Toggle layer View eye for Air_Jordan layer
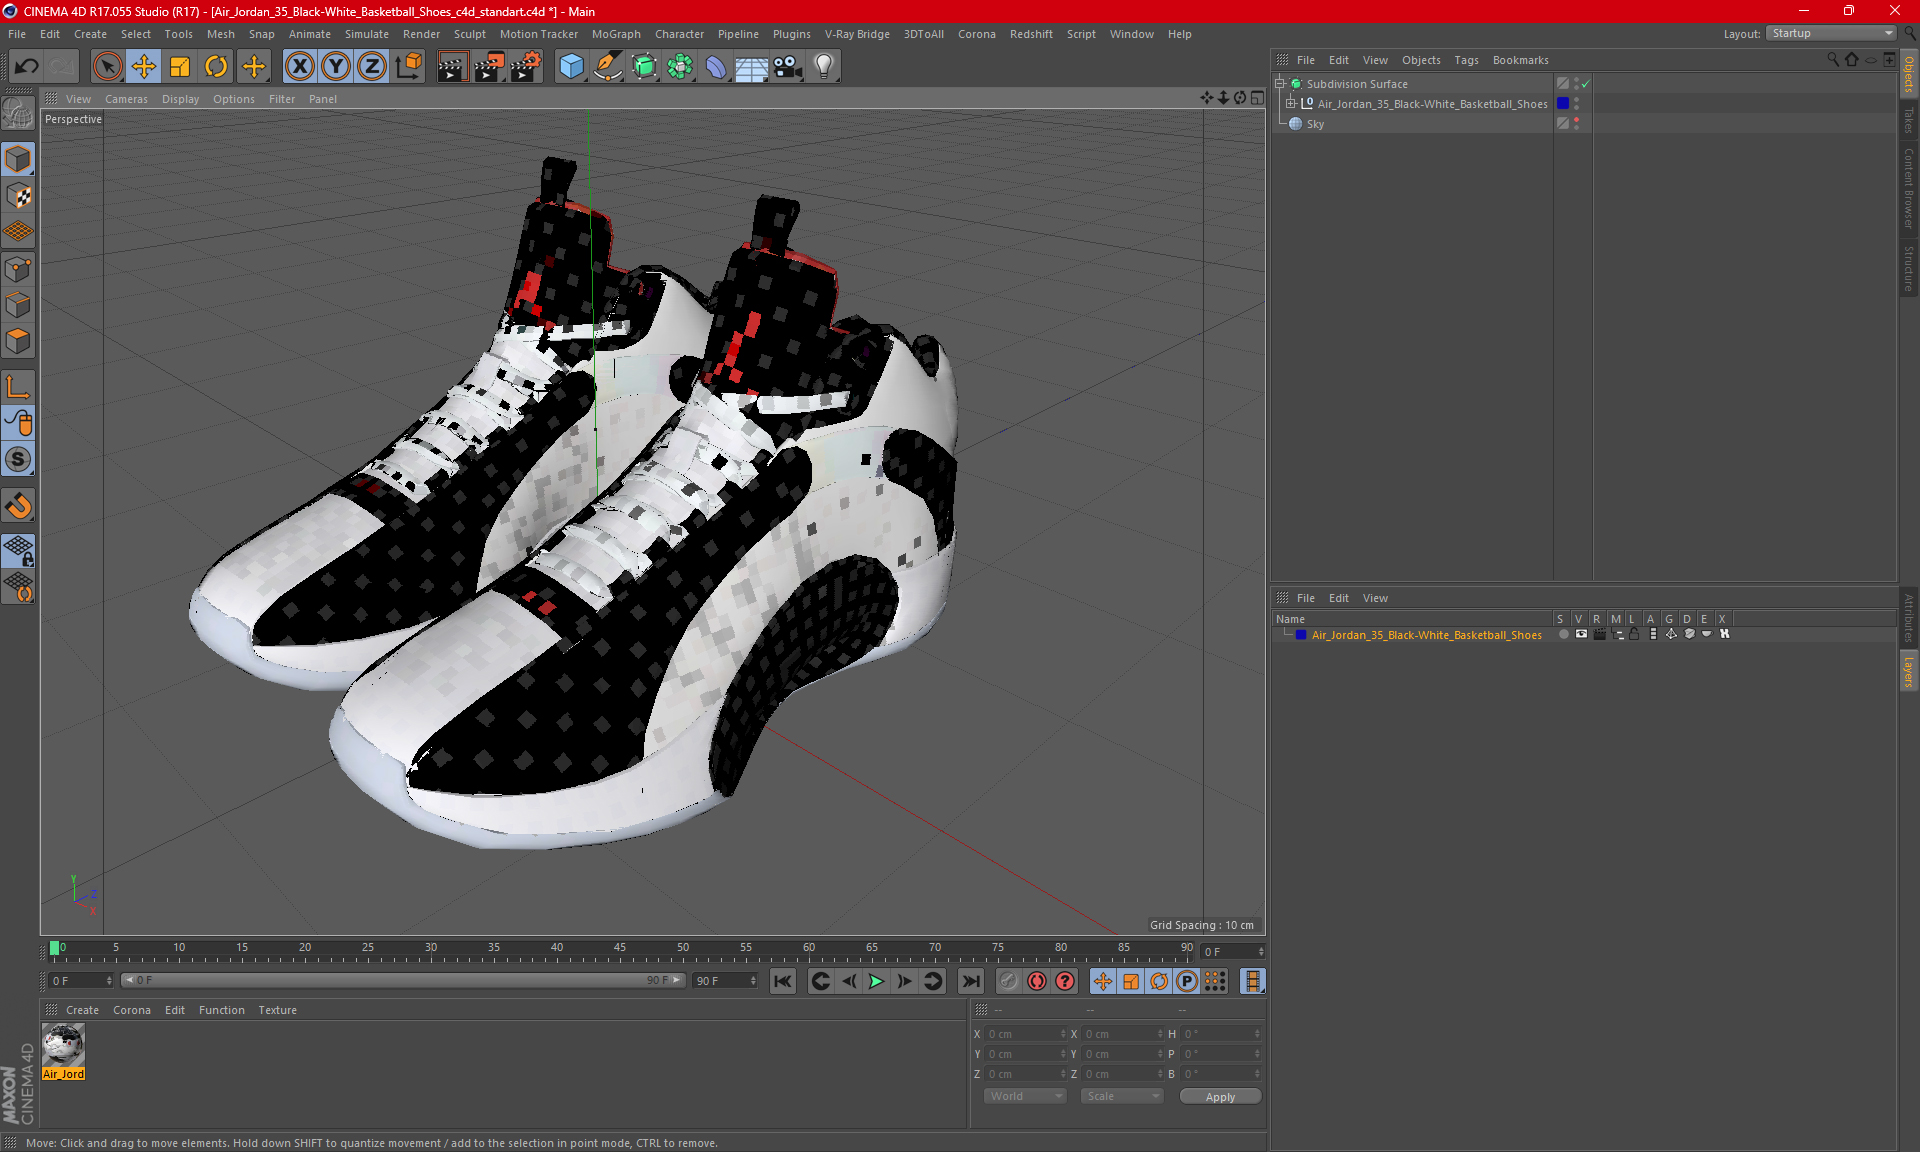Viewport: 1920px width, 1152px height. 1581,634
